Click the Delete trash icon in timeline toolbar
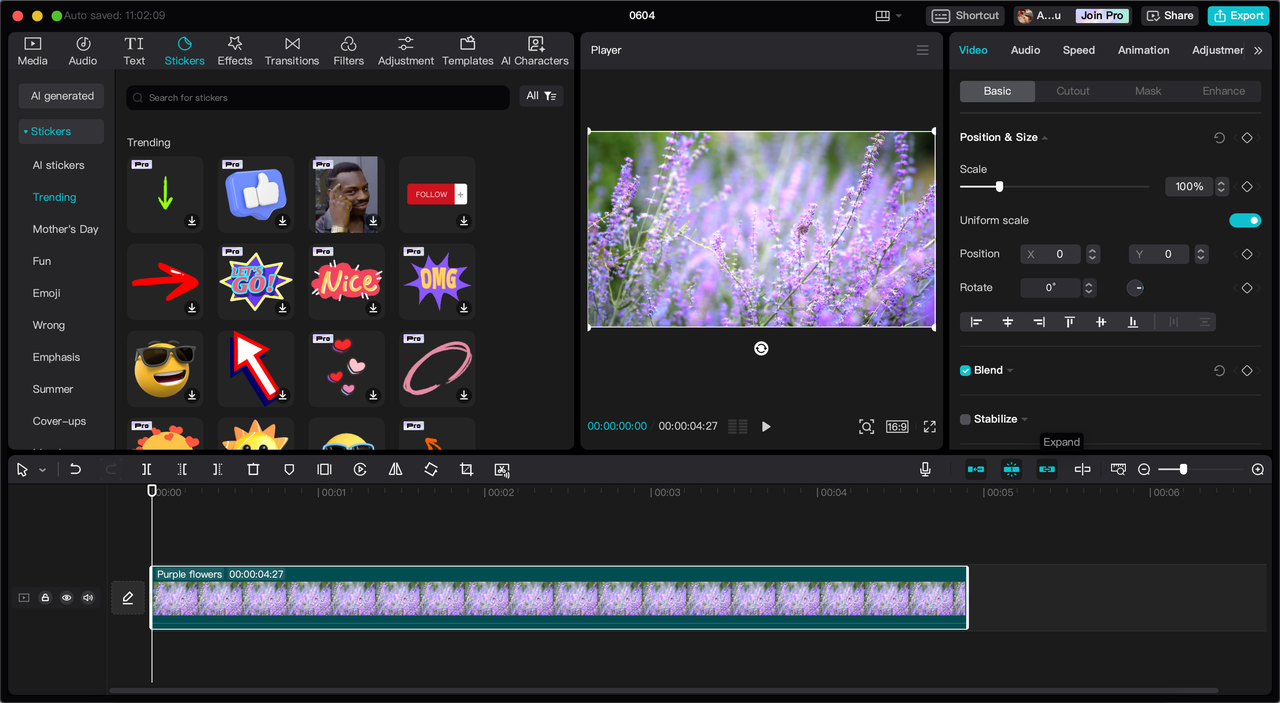1280x703 pixels. coord(253,469)
